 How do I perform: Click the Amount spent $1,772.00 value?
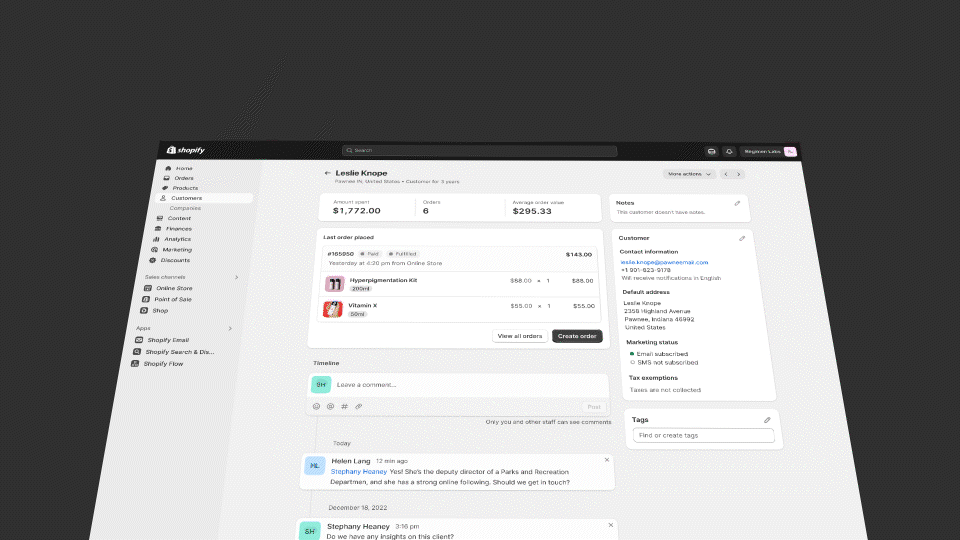click(357, 211)
